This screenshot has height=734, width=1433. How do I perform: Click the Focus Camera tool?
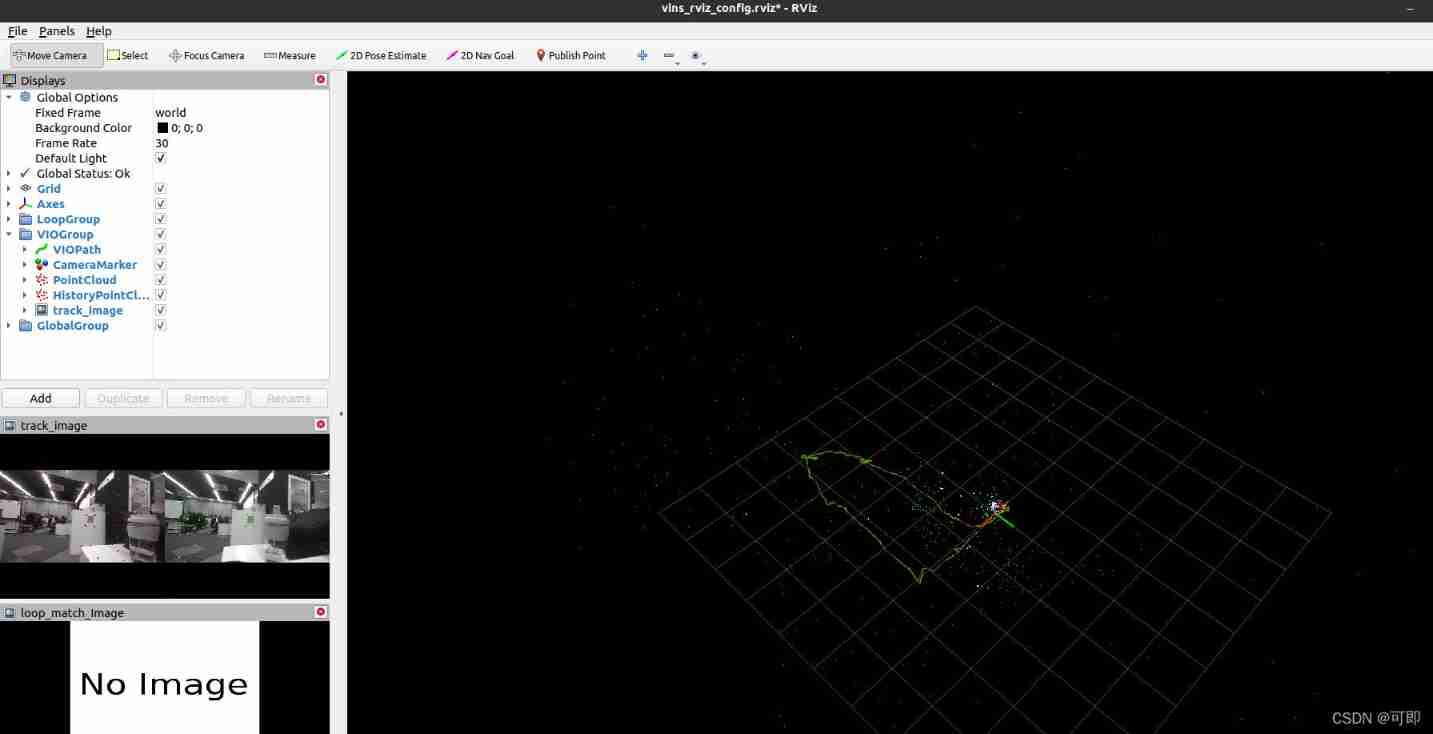pos(206,55)
